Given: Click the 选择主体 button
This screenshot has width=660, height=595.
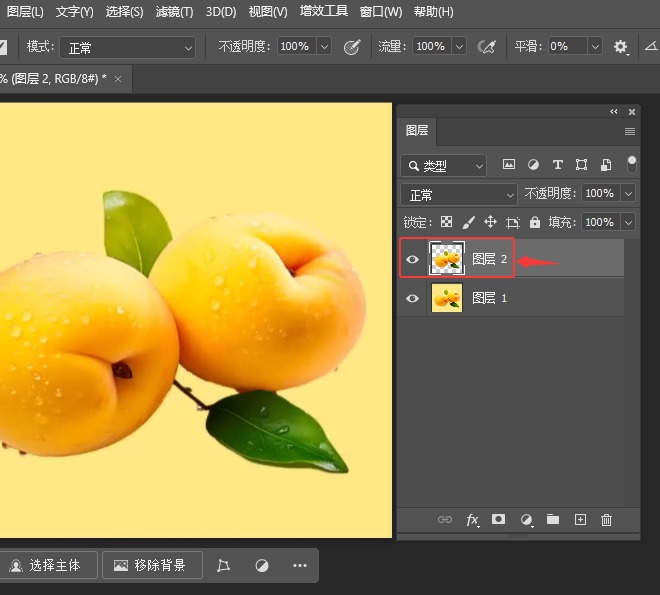Looking at the screenshot, I should tap(51, 565).
